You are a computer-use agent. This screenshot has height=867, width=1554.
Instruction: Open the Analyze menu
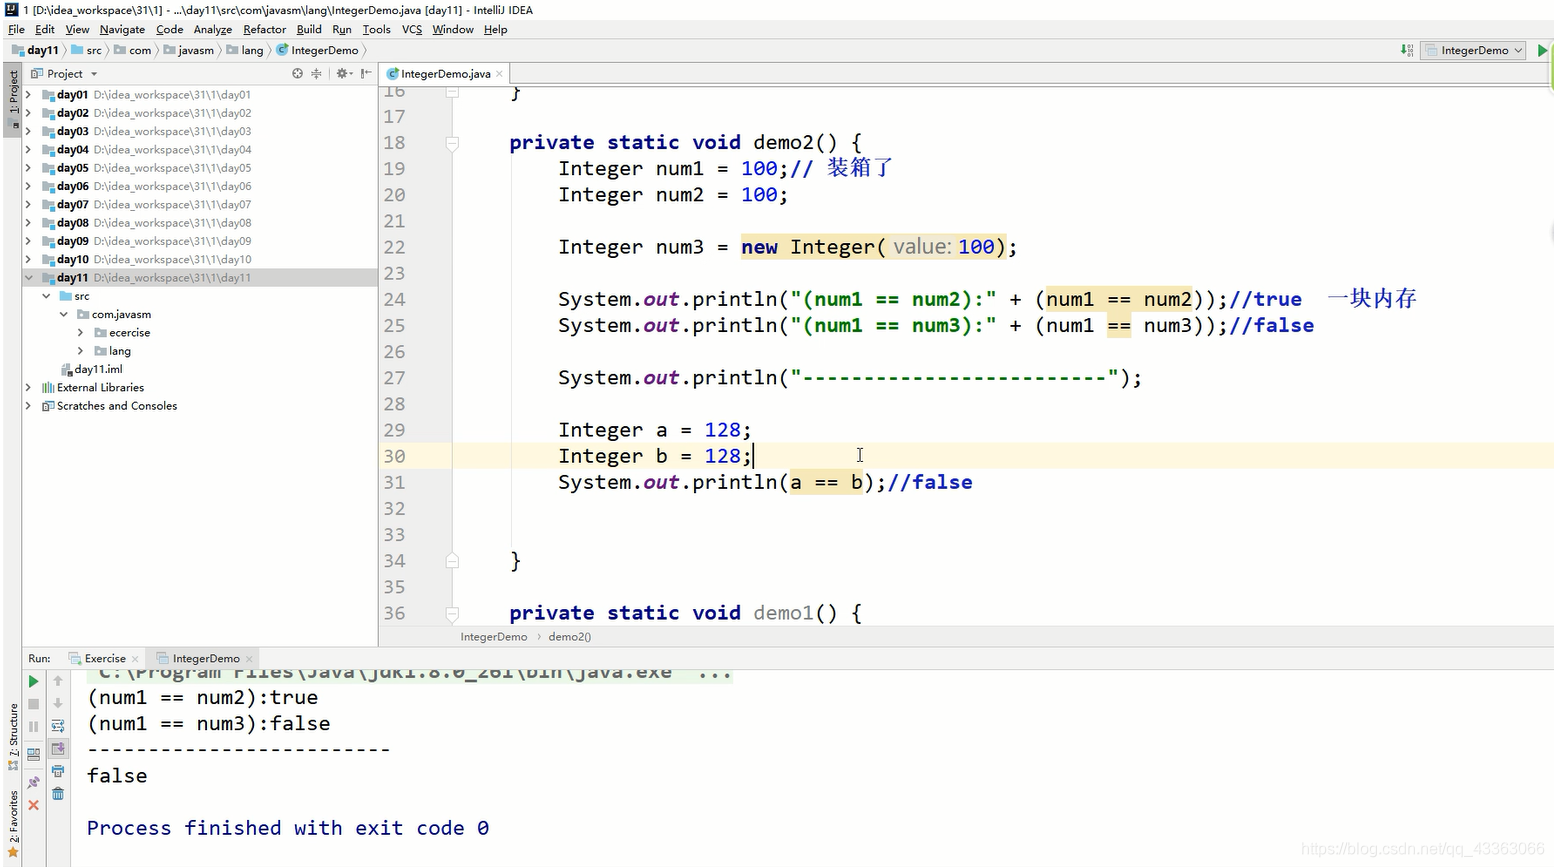[212, 29]
